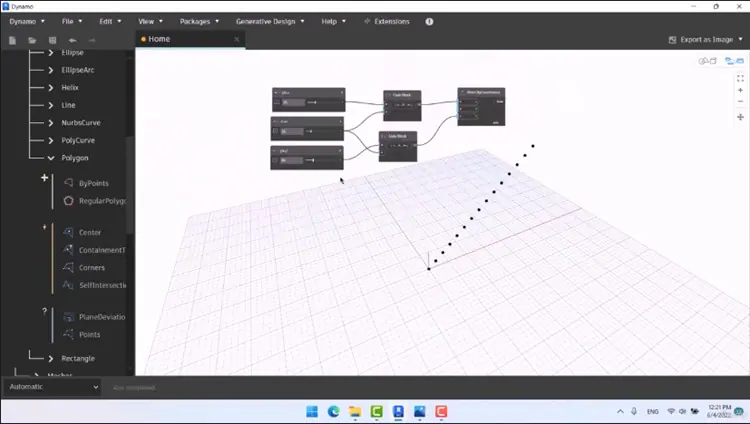Open the Generative Design menu
The image size is (750, 424).
[x=270, y=22]
